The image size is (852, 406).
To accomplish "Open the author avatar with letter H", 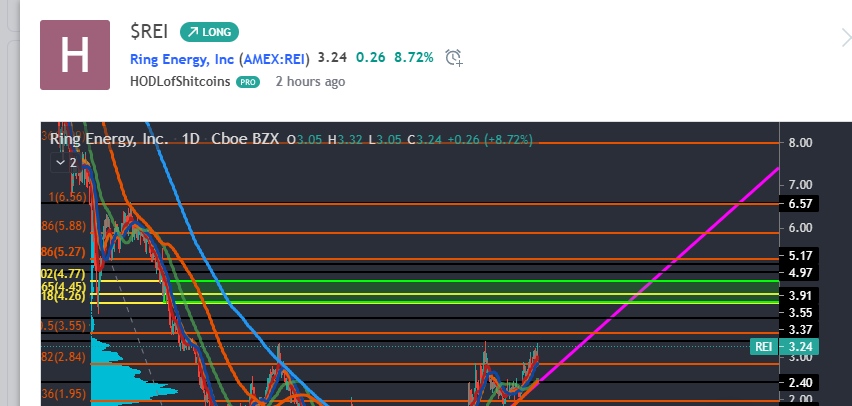I will (75, 55).
